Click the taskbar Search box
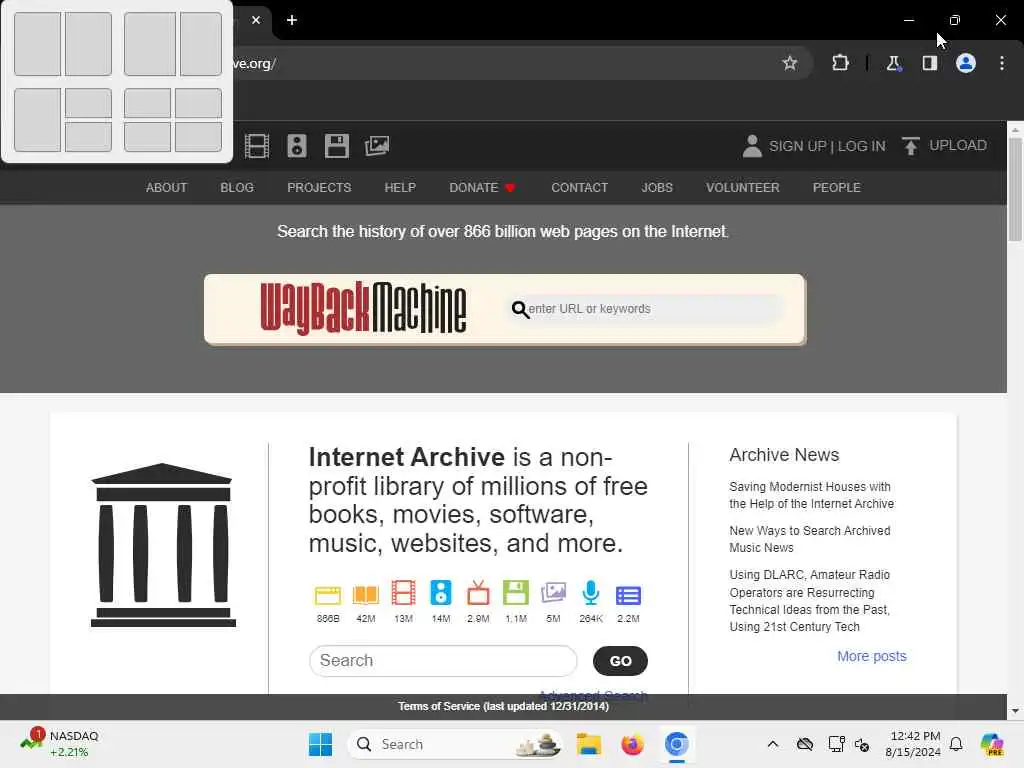 tap(455, 744)
